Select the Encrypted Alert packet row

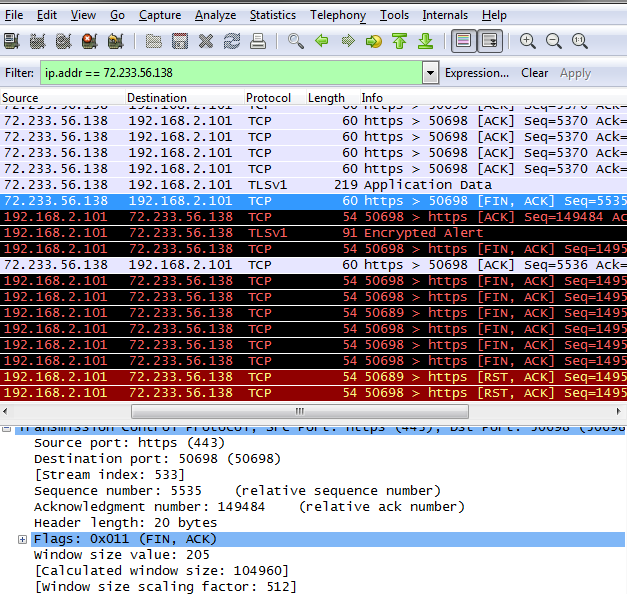point(314,233)
